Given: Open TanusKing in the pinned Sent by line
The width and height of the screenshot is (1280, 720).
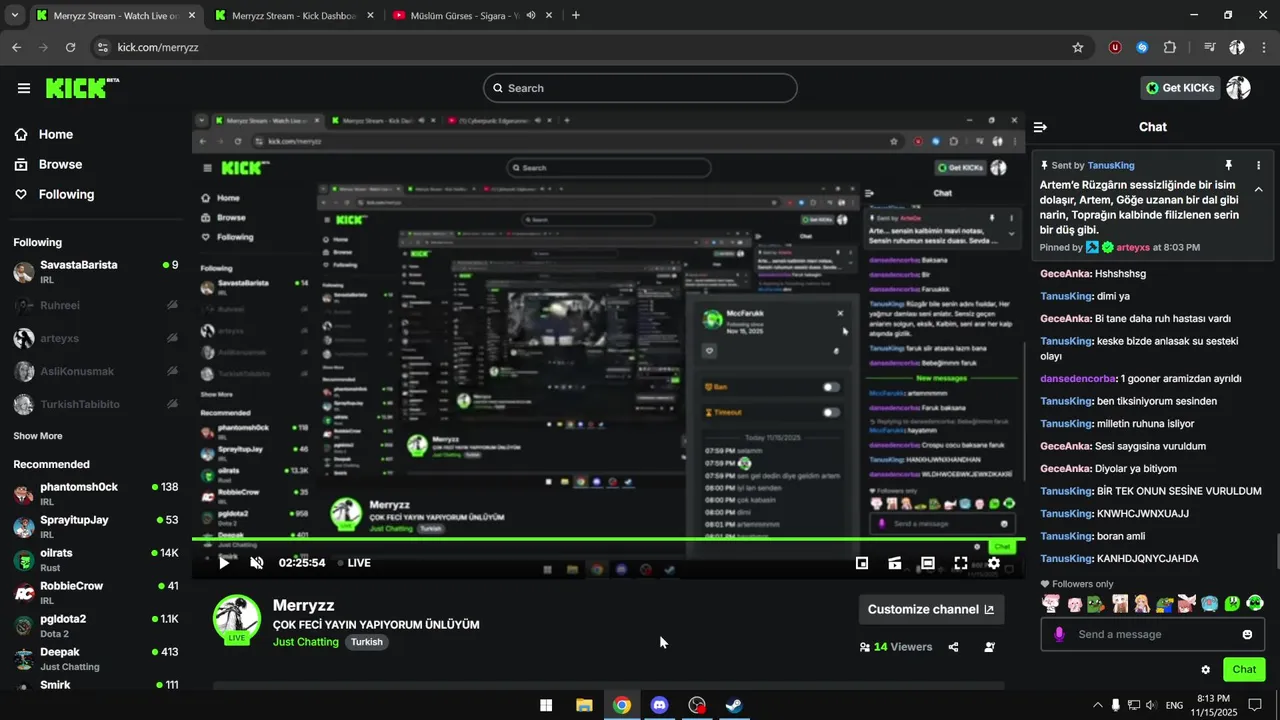Looking at the screenshot, I should coord(1111,165).
